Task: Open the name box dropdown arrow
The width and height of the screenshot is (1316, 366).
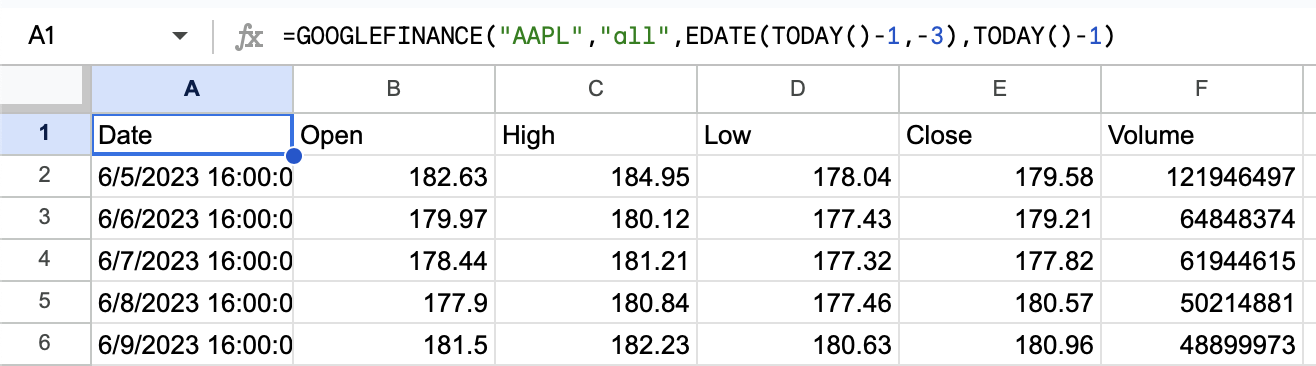Action: (180, 37)
